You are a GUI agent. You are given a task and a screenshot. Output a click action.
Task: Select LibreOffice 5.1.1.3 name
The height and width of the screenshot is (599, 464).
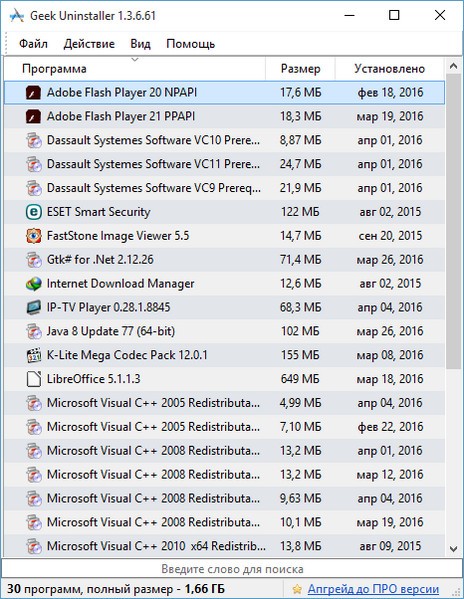click(x=94, y=379)
